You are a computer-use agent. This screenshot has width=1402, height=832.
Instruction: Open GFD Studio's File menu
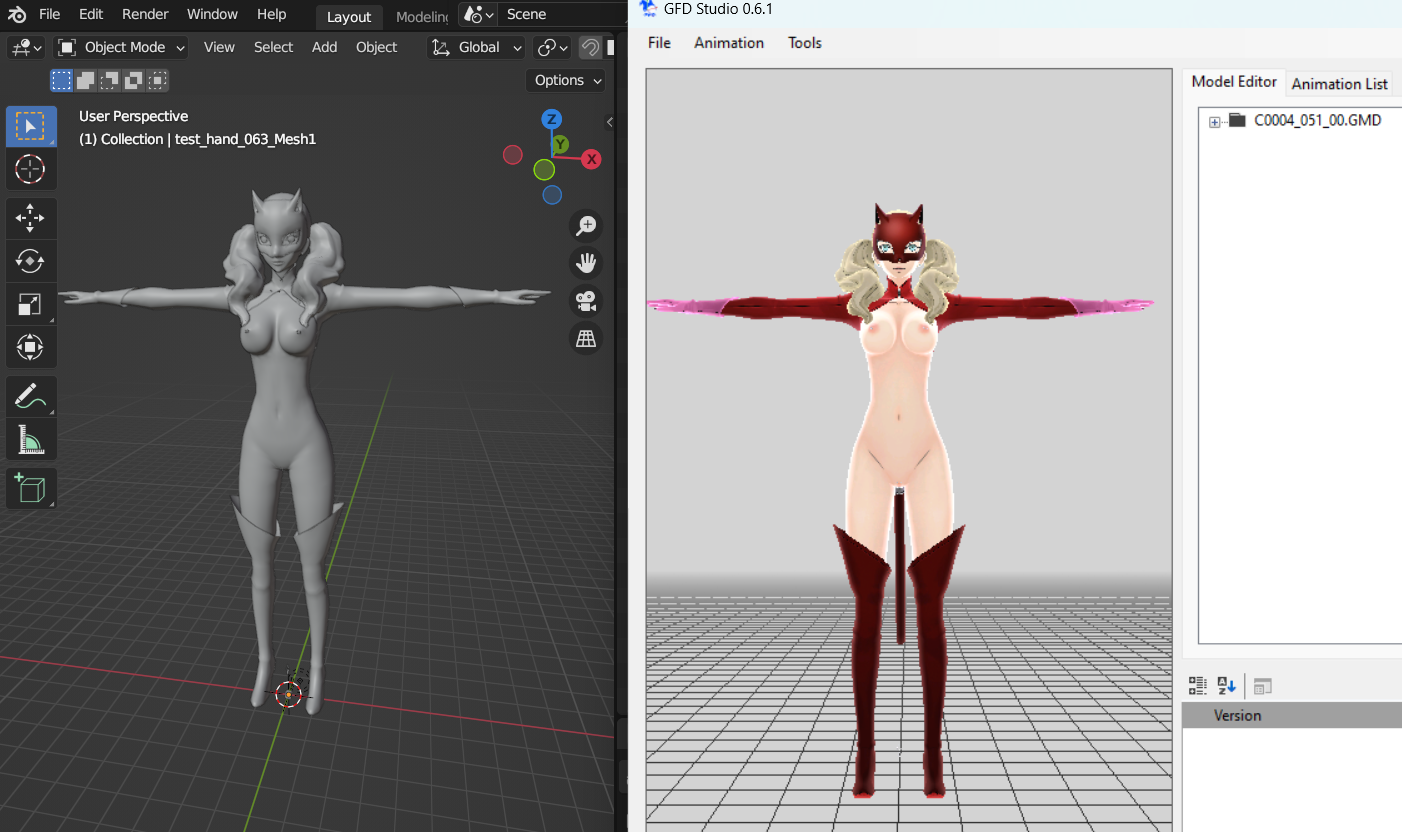659,43
